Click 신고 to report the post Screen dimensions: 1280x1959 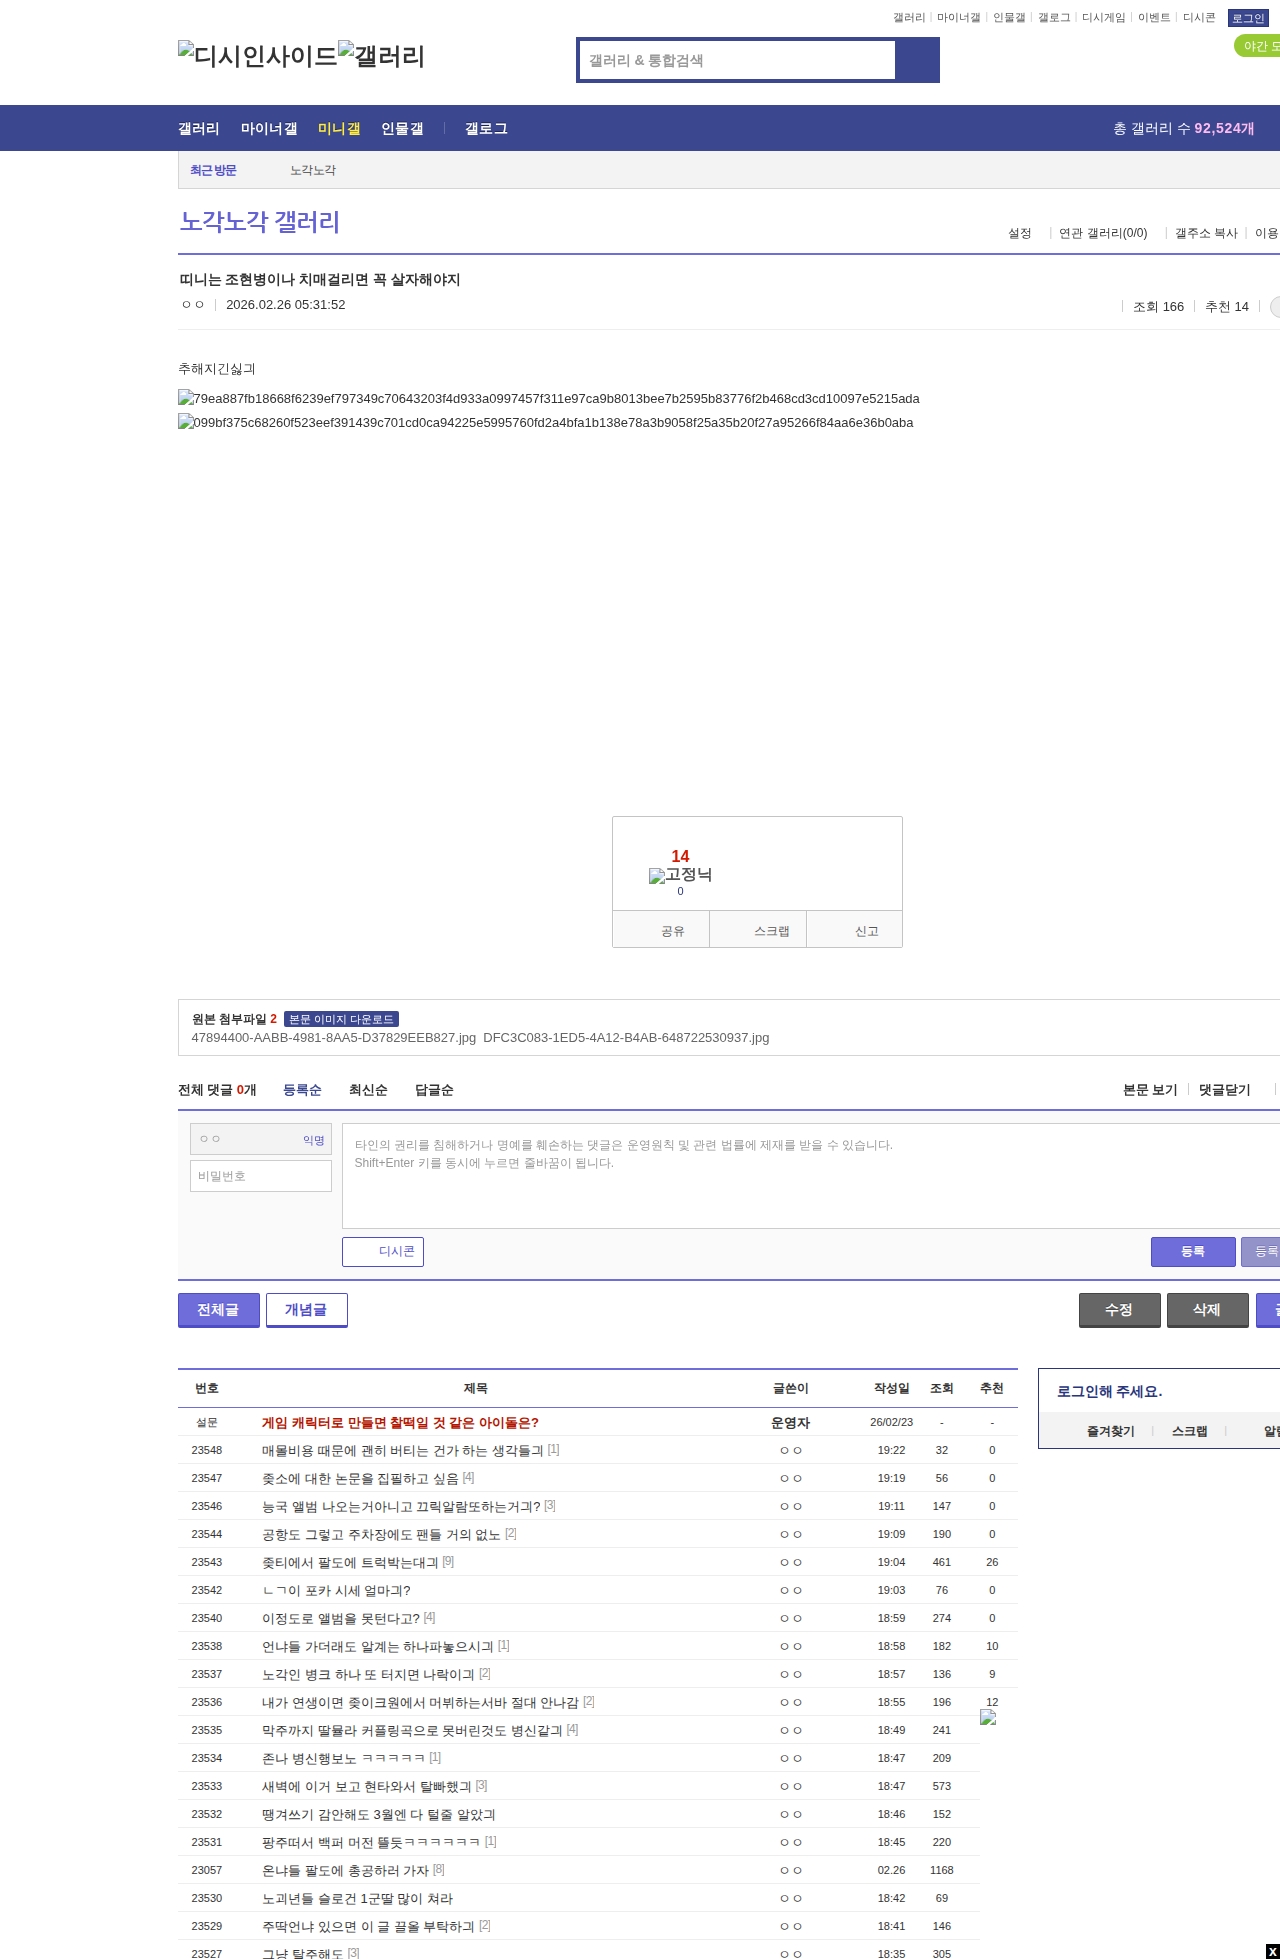click(x=855, y=930)
